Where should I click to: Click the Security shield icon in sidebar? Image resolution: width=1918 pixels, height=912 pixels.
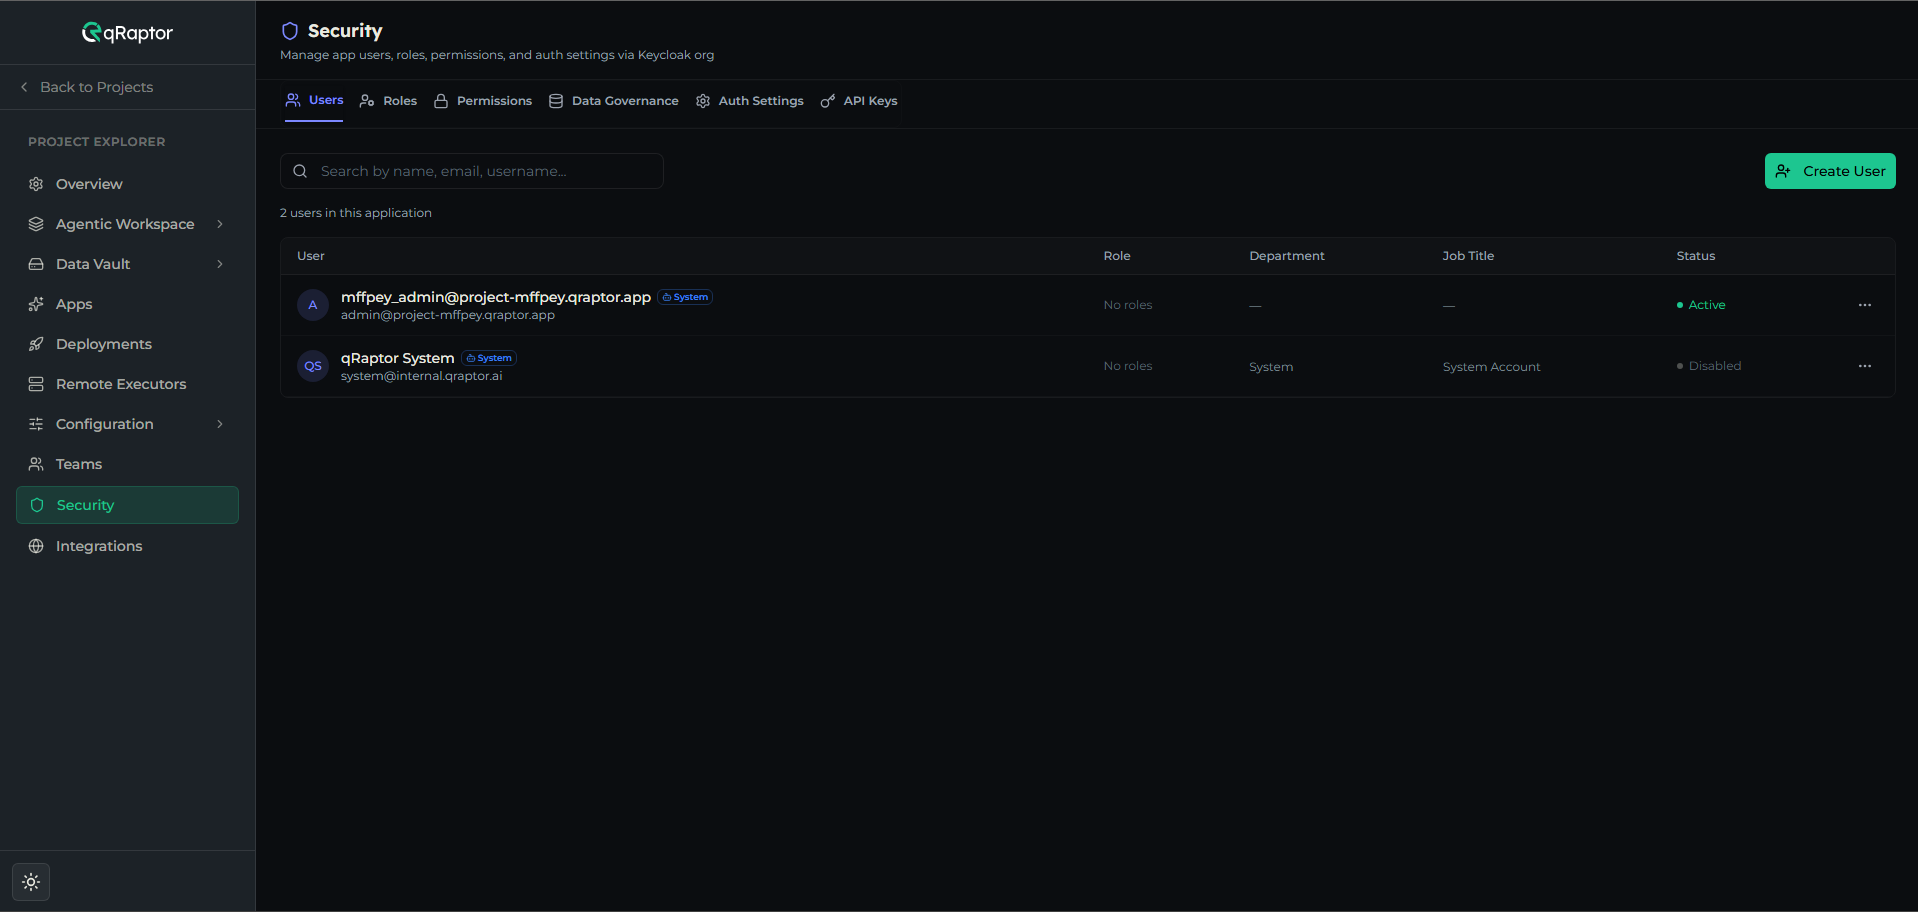pyautogui.click(x=37, y=505)
